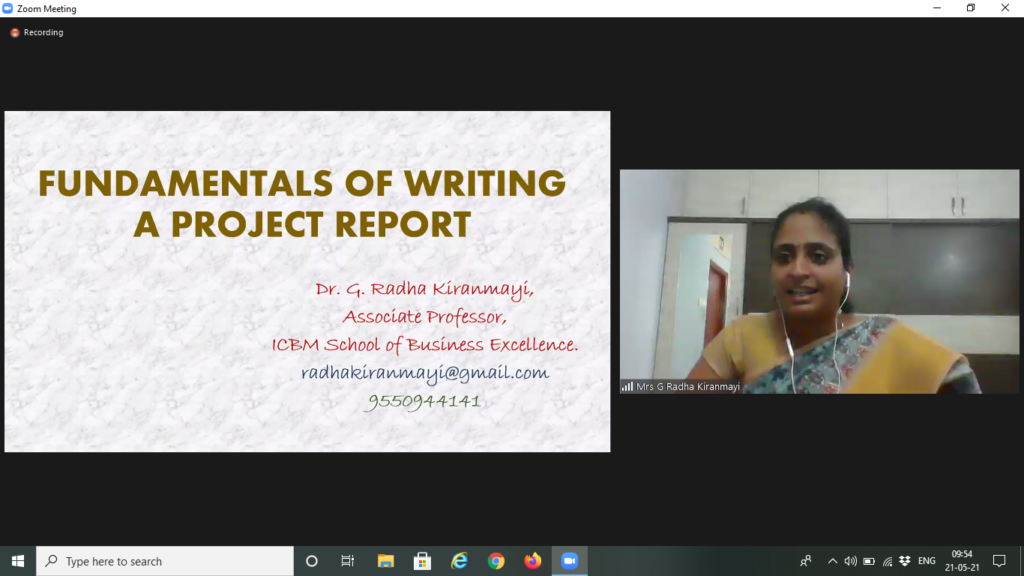The height and width of the screenshot is (576, 1024).
Task: Click the Mrs G Radha Kiranmayi name label
Action: 688,387
